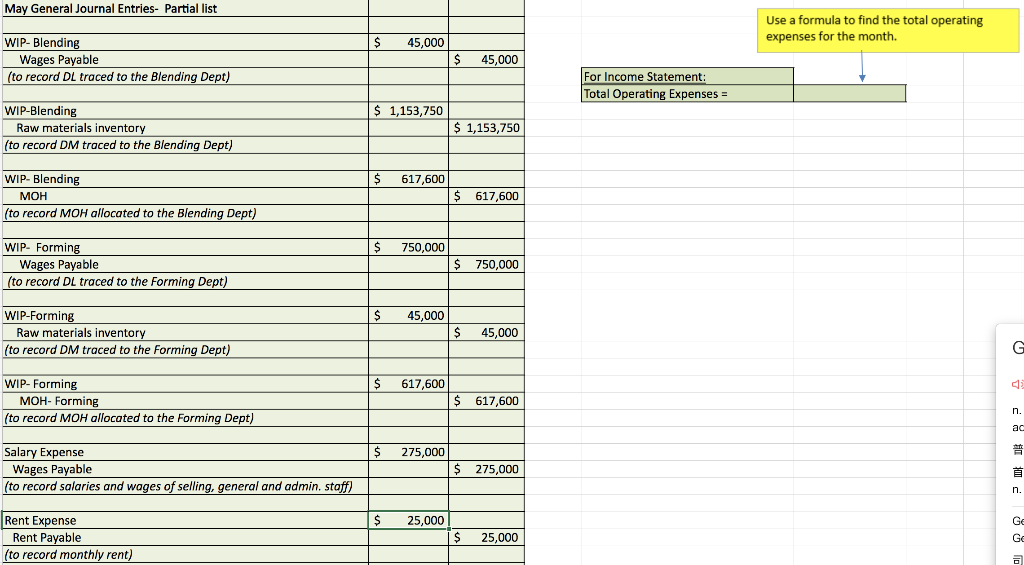This screenshot has width=1024, height=565.
Task: Select the Wages Payable label in the $750,000 row
Action: [x=59, y=265]
